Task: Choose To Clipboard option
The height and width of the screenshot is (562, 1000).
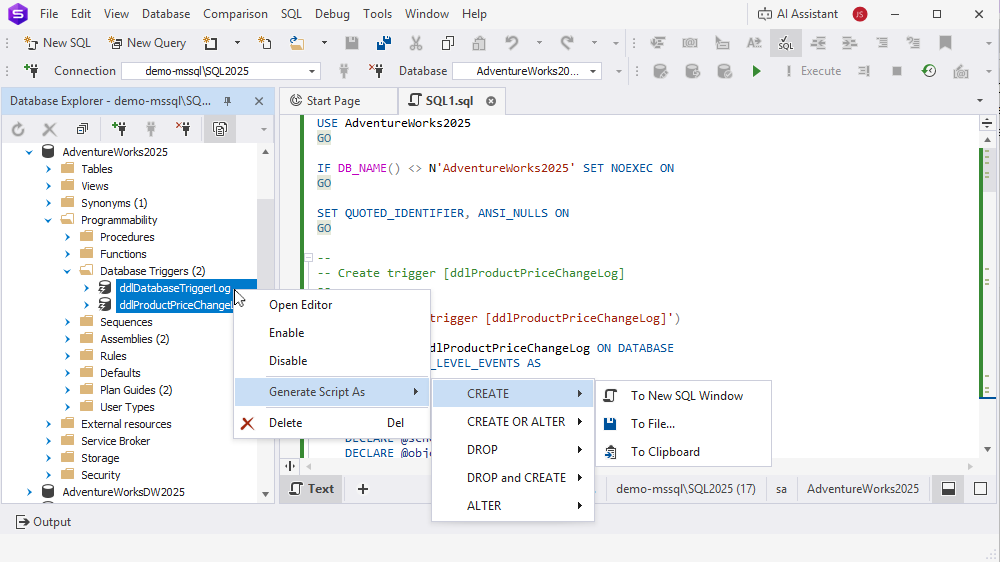Action: (x=683, y=452)
